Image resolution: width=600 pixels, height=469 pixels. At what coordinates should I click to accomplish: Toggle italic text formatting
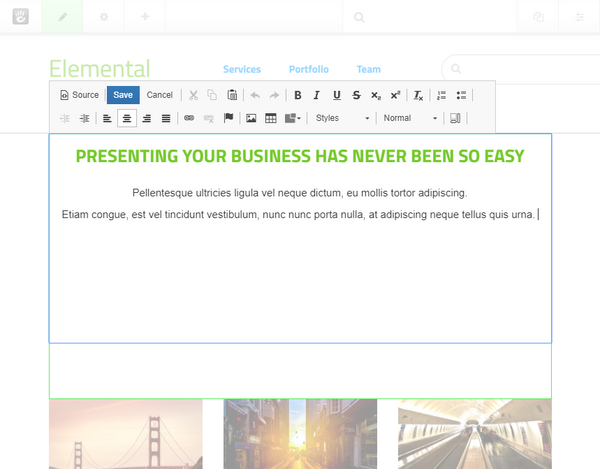pyautogui.click(x=316, y=95)
